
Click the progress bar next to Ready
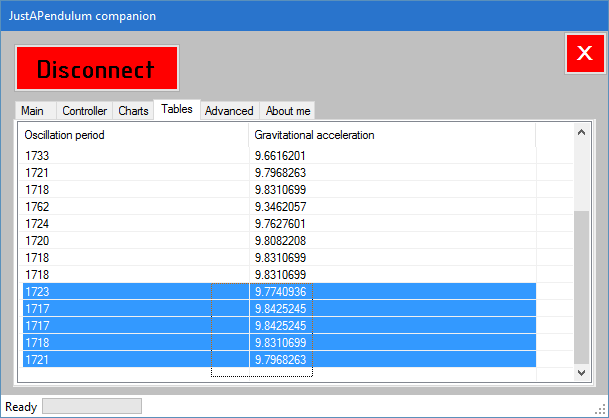pos(92,406)
